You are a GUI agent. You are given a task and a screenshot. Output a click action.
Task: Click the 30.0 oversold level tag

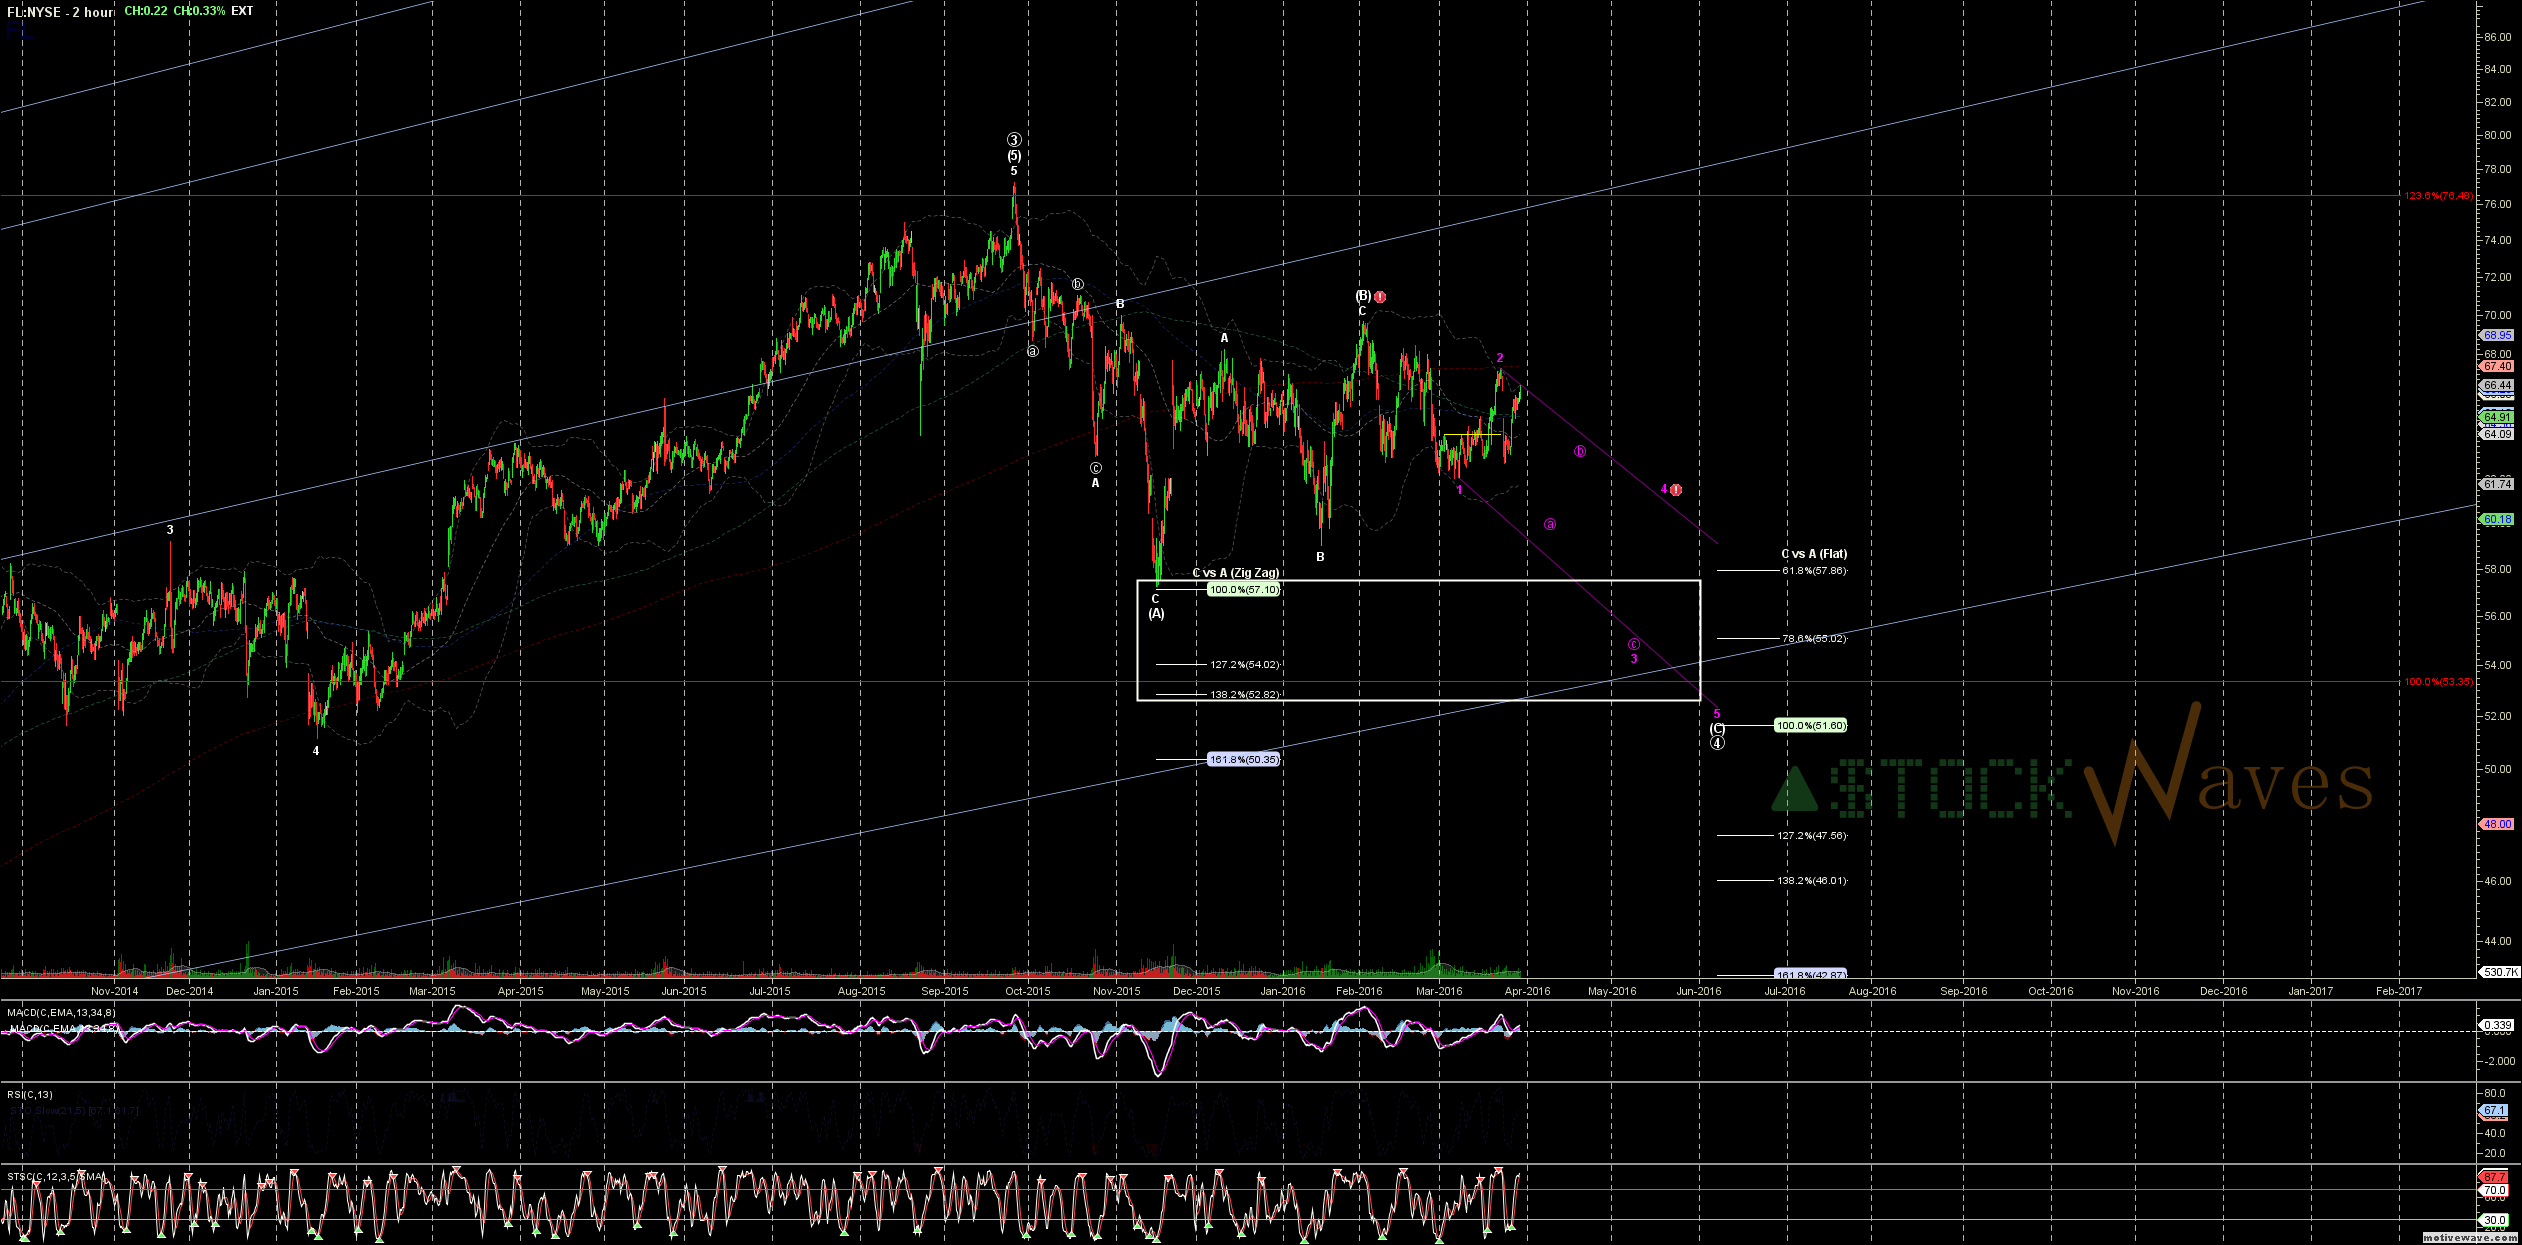click(2494, 1220)
